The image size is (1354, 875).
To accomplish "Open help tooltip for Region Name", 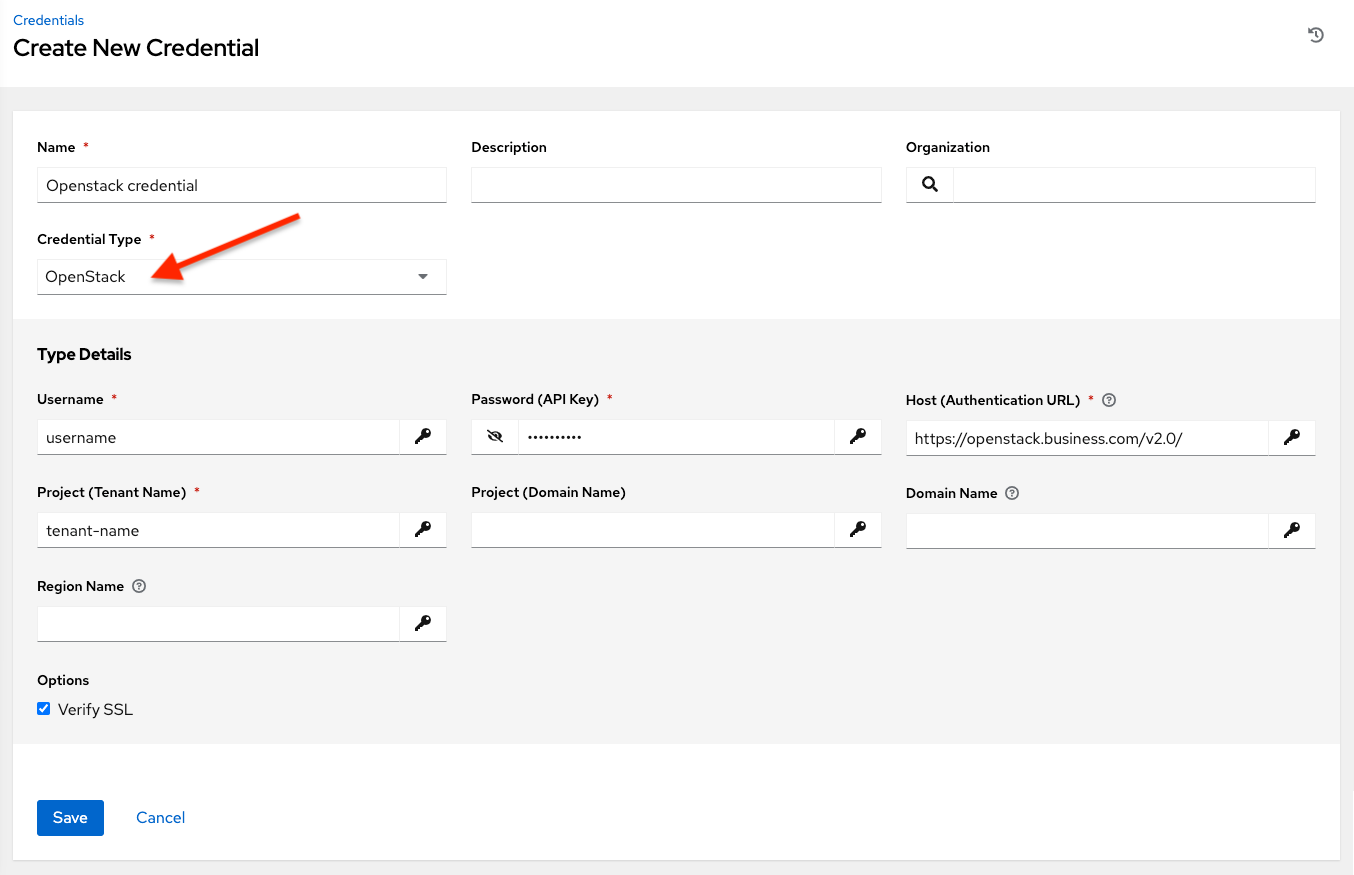I will tap(139, 586).
